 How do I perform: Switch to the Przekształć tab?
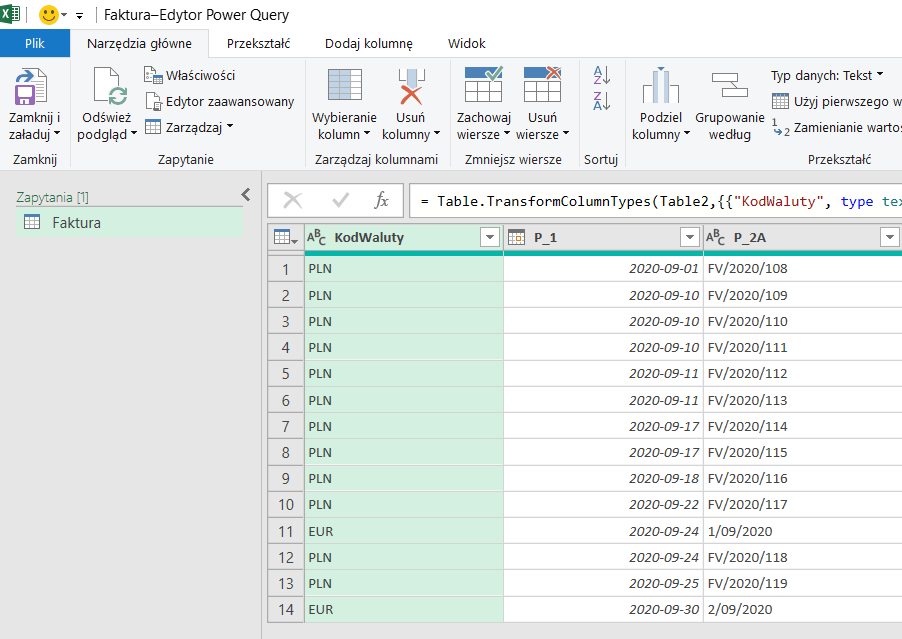pos(258,44)
